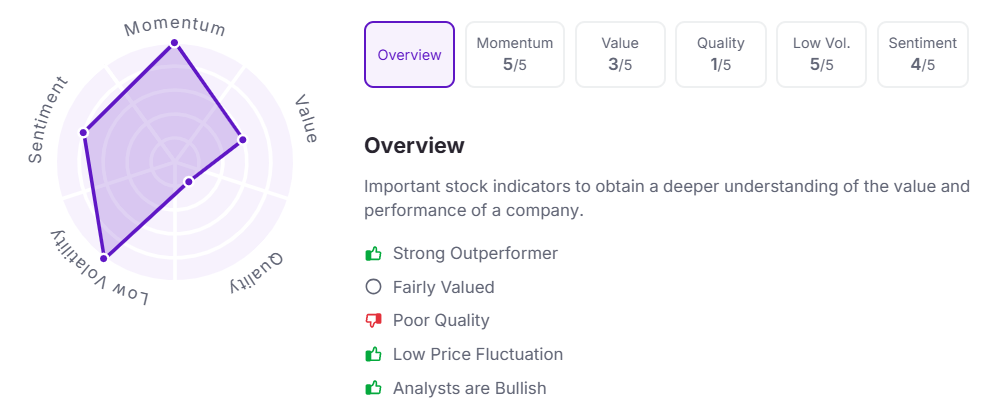Select the Momentum point on radar chart

[174, 44]
